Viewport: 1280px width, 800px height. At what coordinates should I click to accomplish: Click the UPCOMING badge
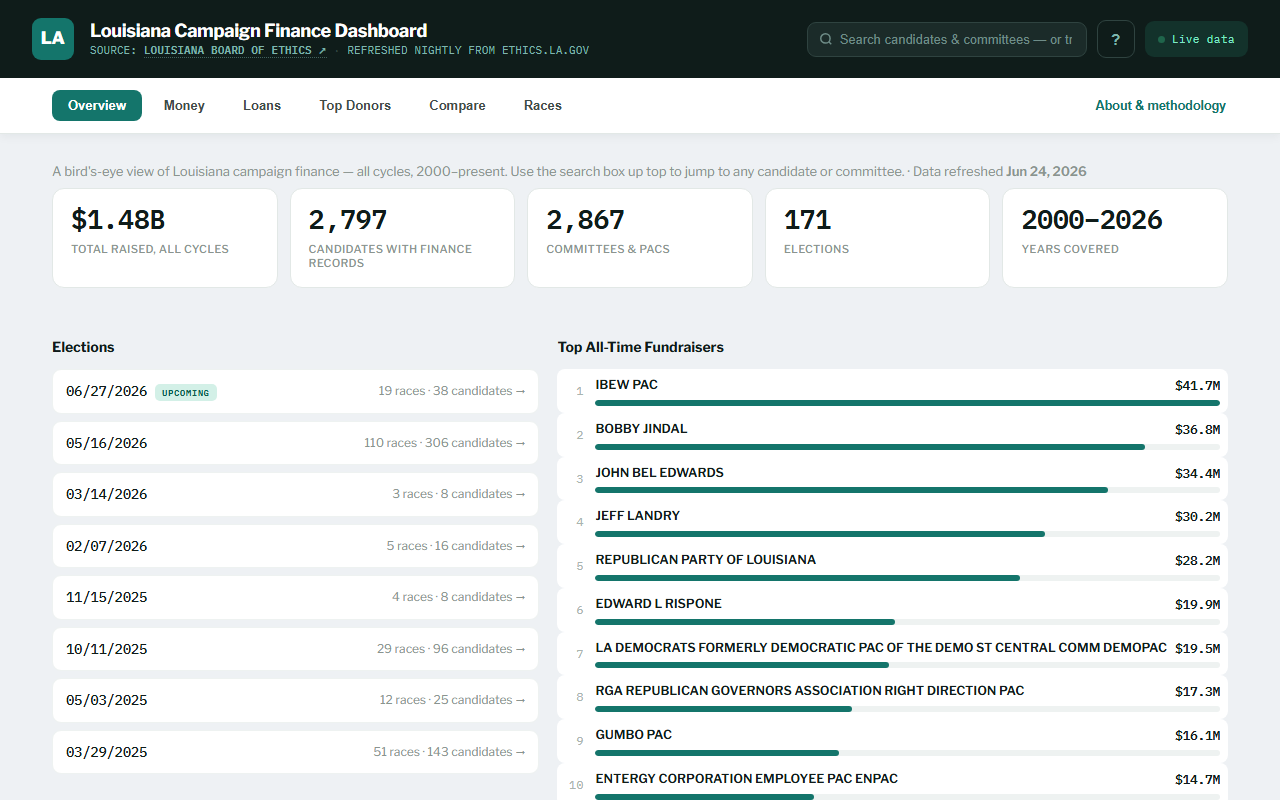[x=186, y=392]
